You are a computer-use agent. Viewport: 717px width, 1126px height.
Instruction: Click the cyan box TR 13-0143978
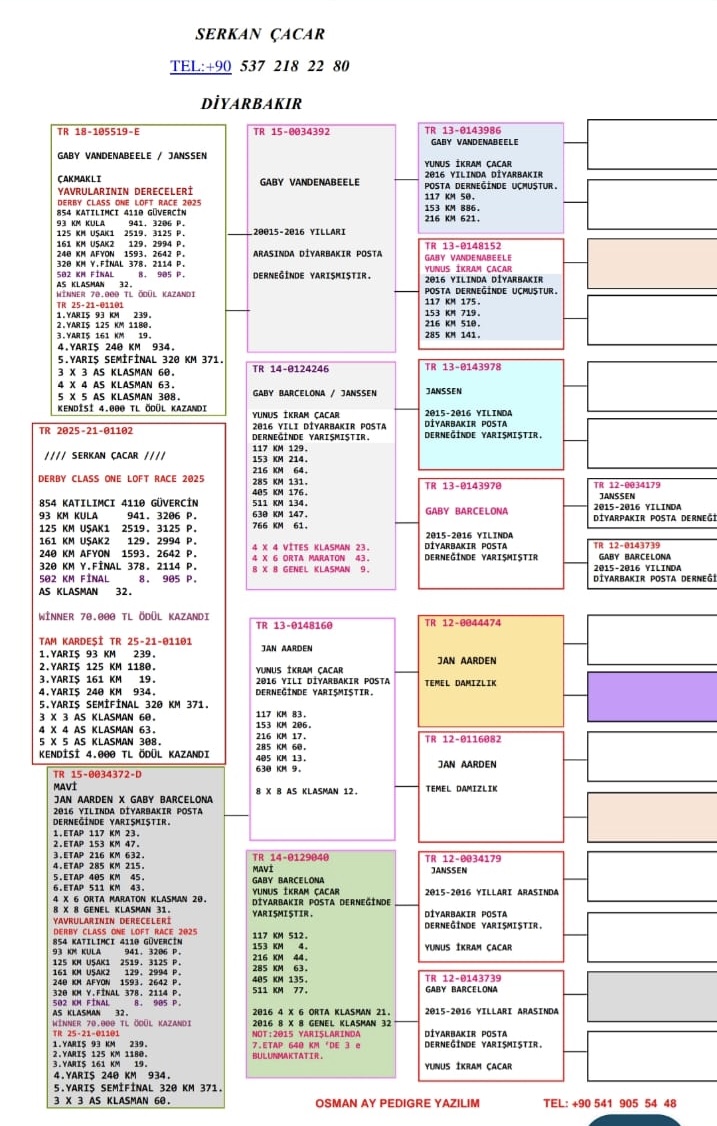(490, 414)
